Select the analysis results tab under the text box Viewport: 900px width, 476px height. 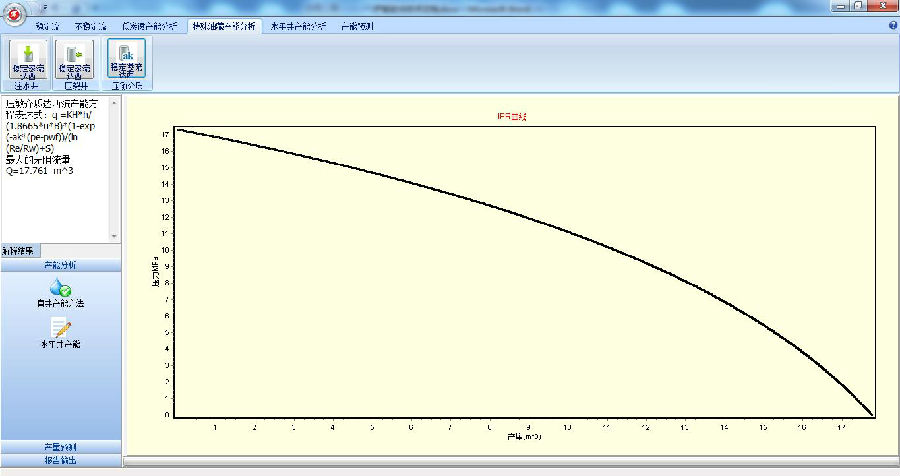pos(21,251)
